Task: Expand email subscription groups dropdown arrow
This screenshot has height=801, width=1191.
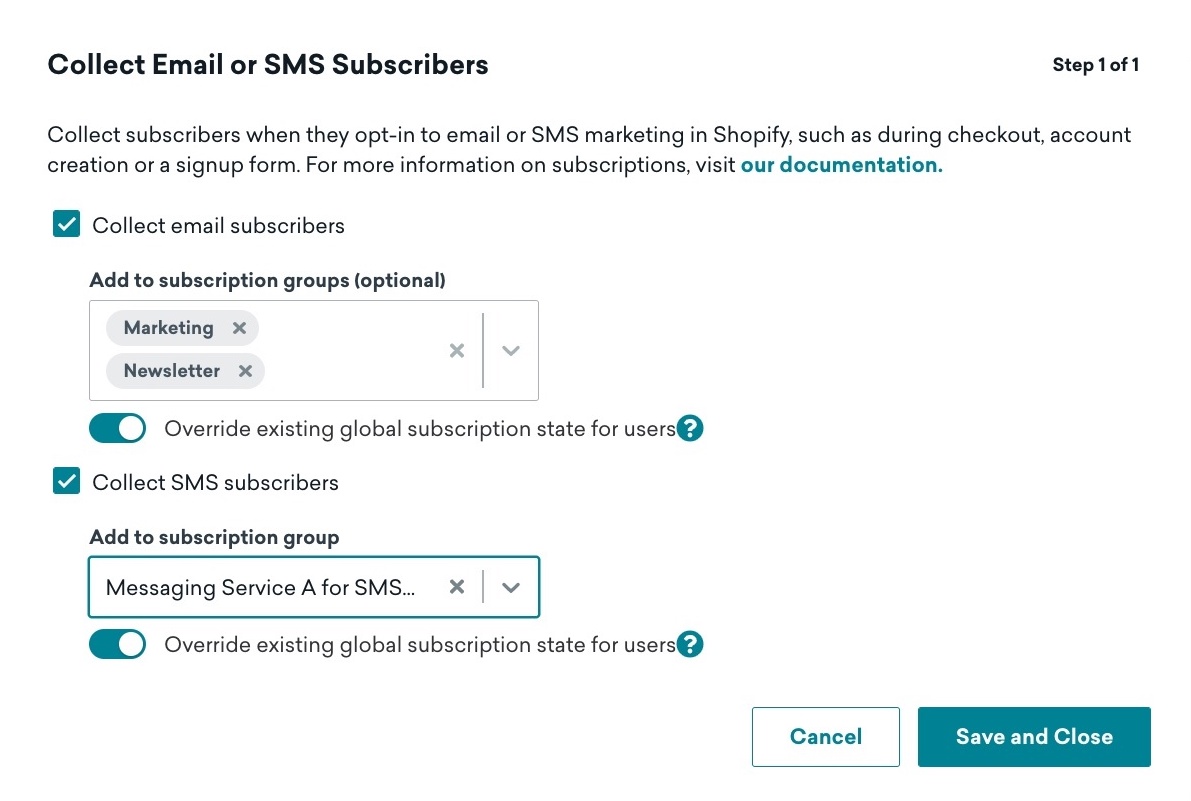Action: [x=511, y=351]
